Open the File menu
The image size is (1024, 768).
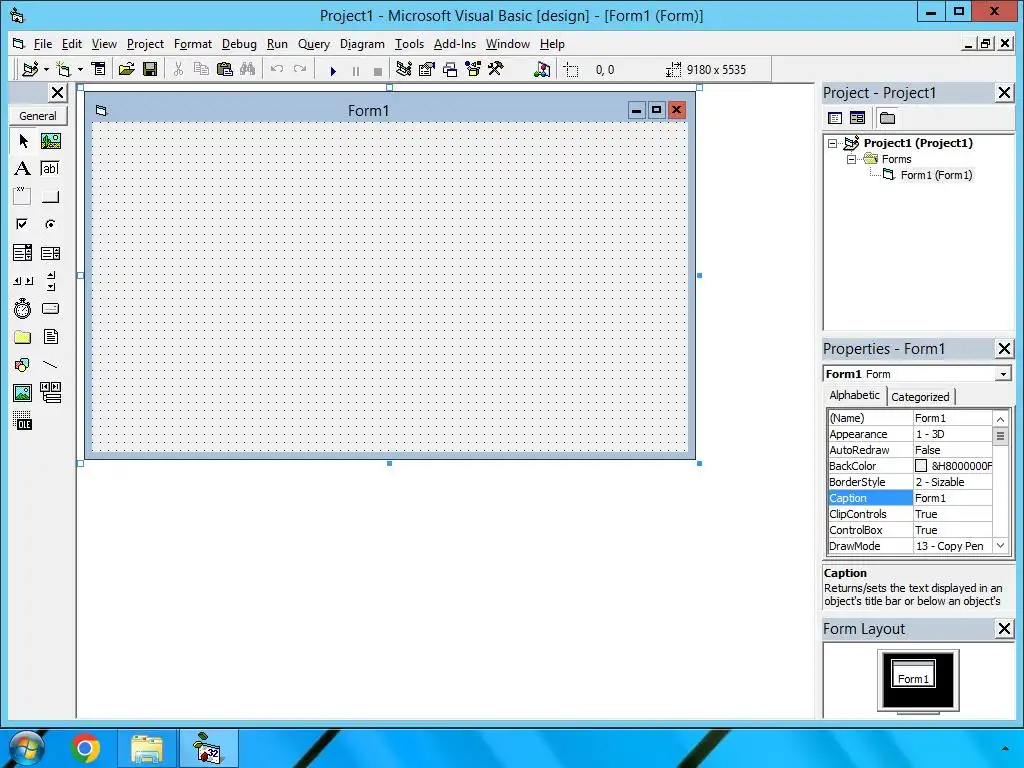point(42,44)
